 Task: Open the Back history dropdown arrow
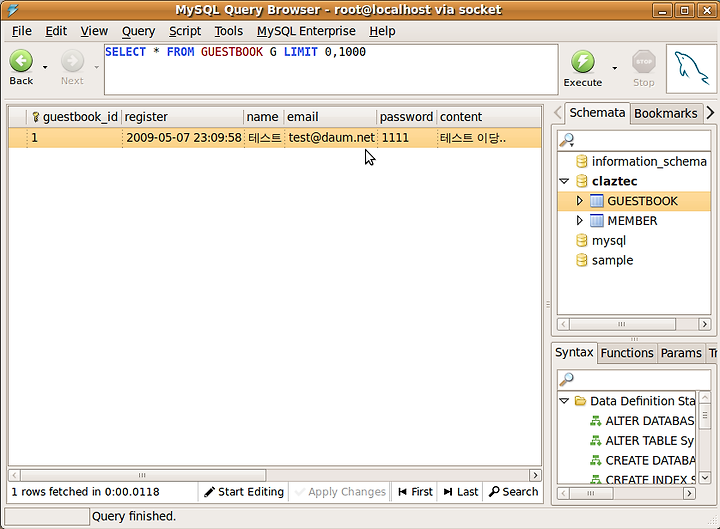45,67
